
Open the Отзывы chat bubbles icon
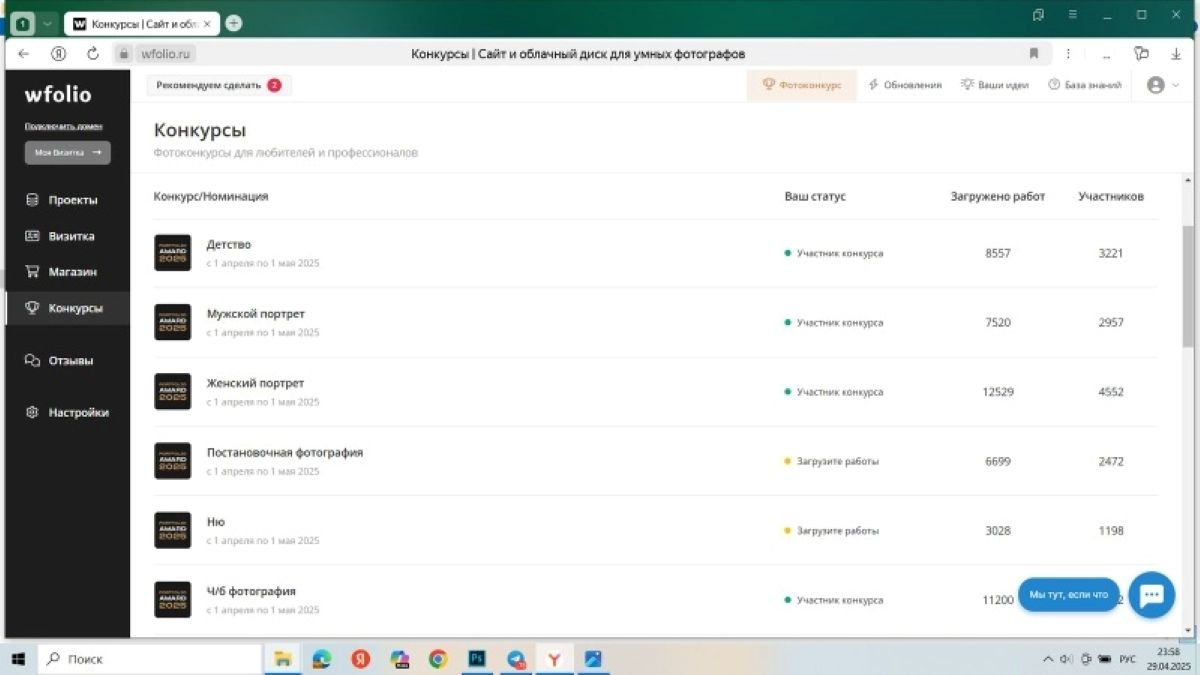(x=32, y=360)
